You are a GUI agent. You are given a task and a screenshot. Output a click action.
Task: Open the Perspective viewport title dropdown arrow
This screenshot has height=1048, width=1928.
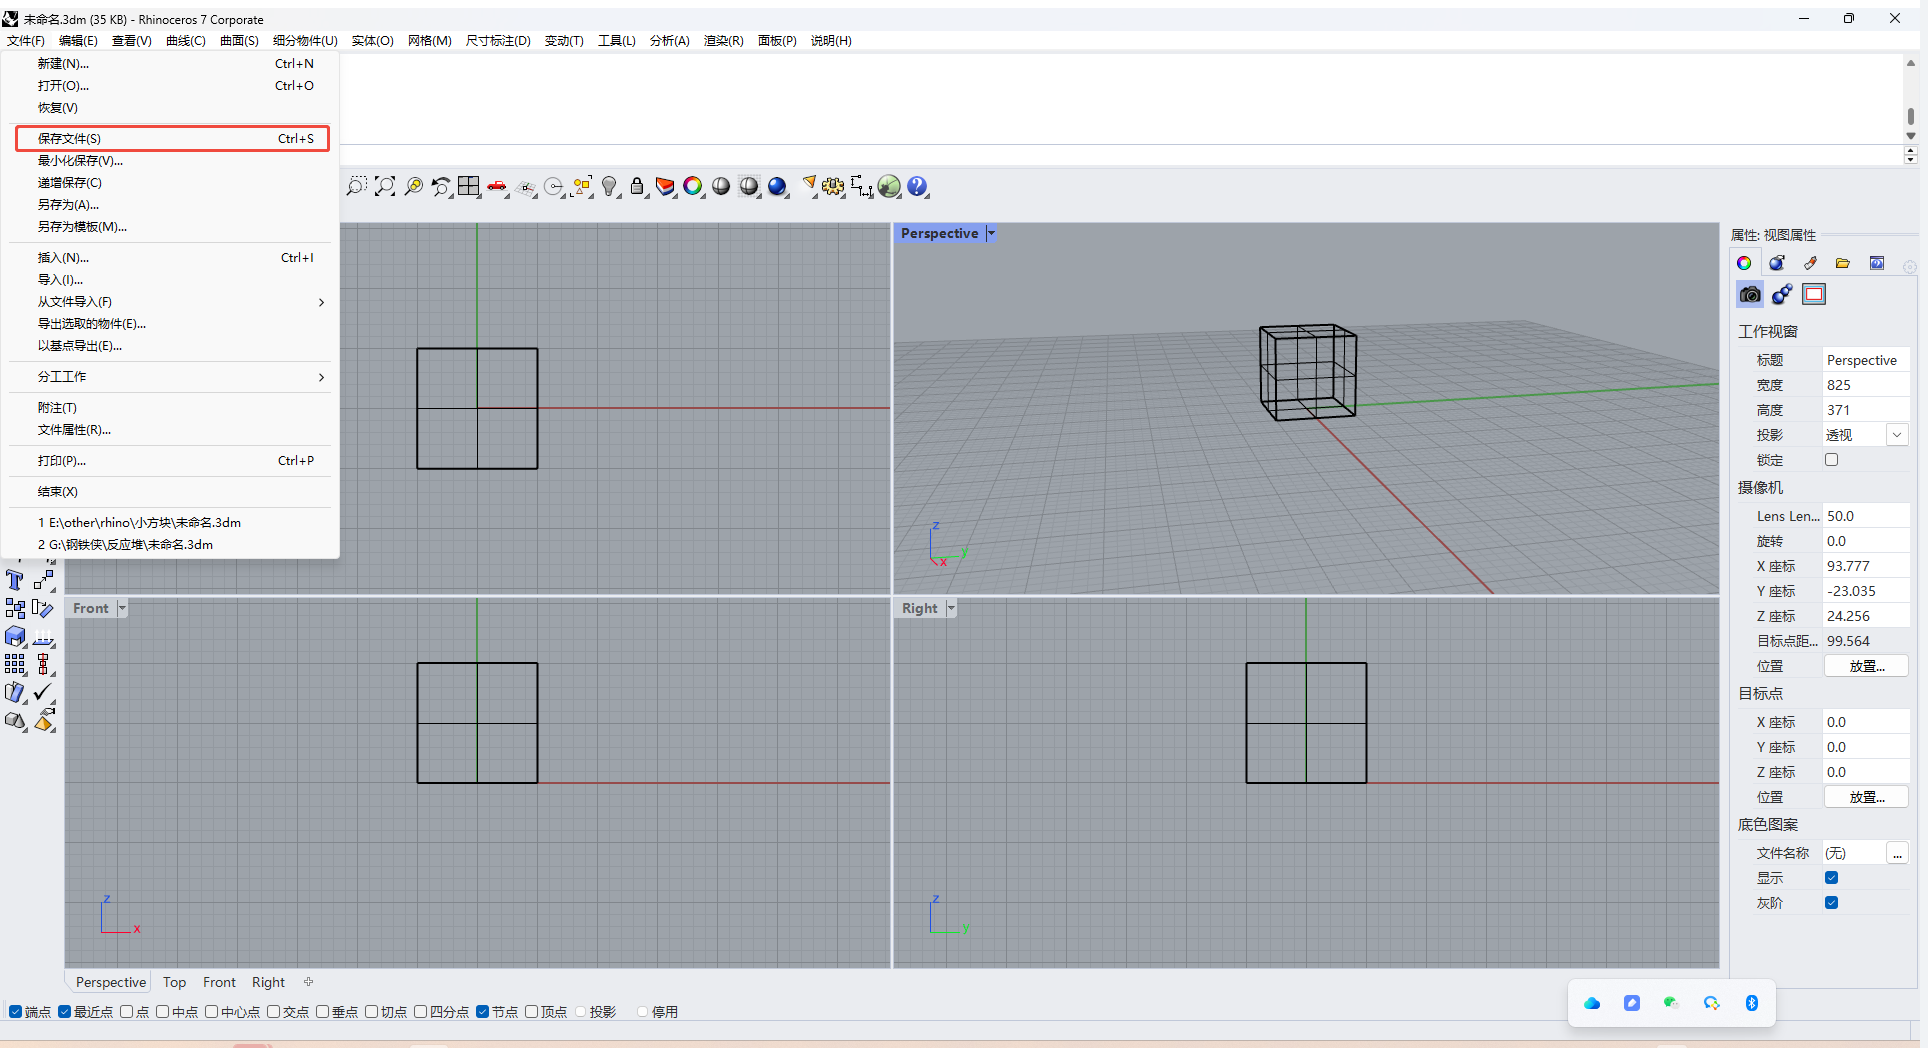[x=991, y=233]
